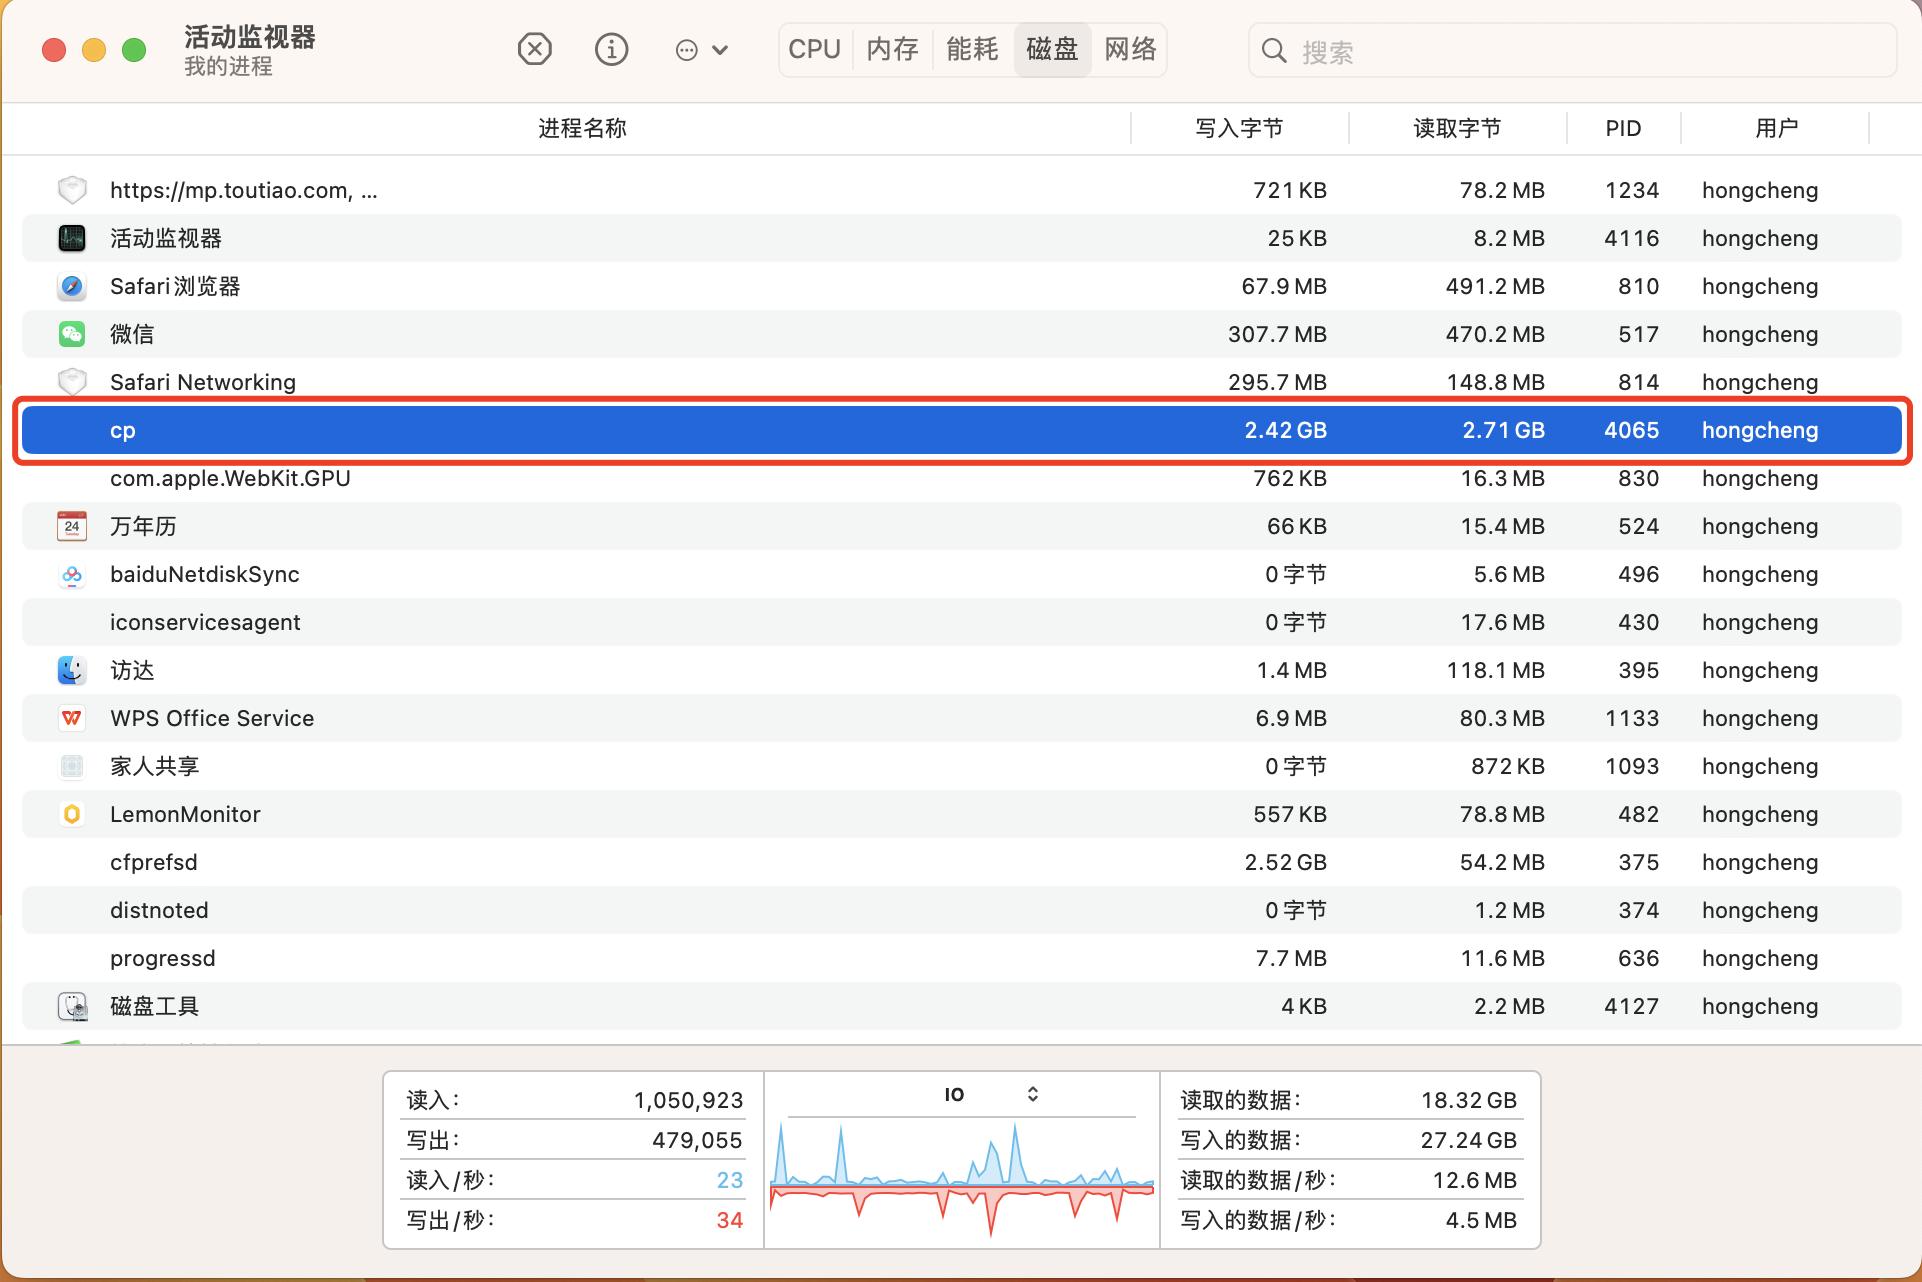
Task: Sort by the 写入字节 column header
Action: coord(1238,128)
